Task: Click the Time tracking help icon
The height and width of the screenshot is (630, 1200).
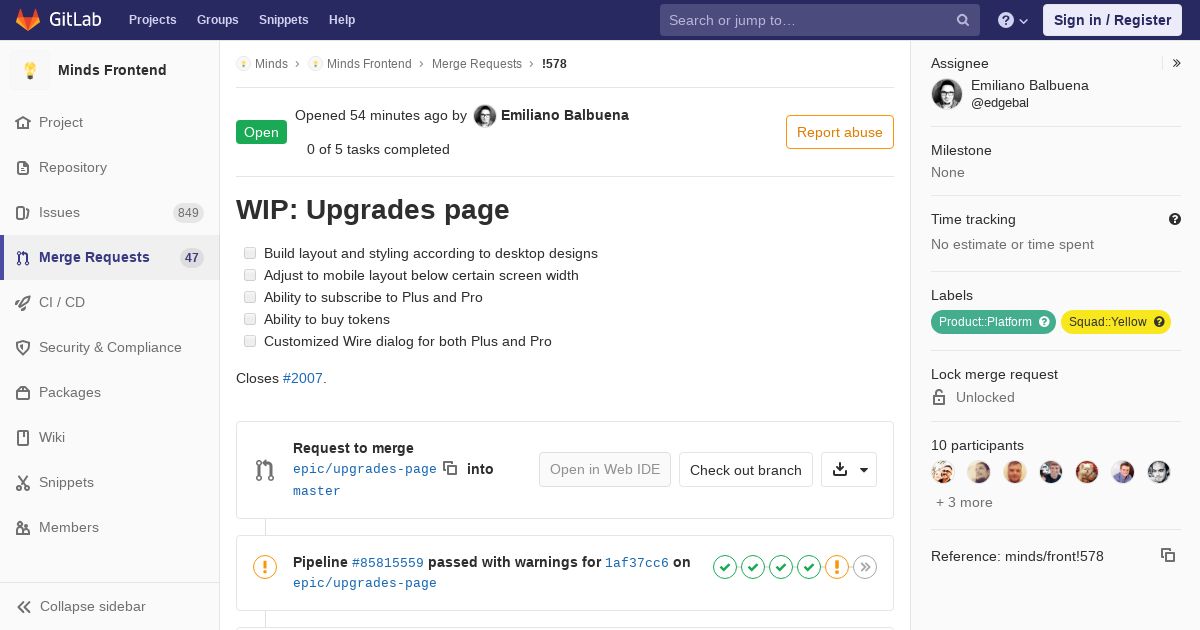Action: [1175, 219]
